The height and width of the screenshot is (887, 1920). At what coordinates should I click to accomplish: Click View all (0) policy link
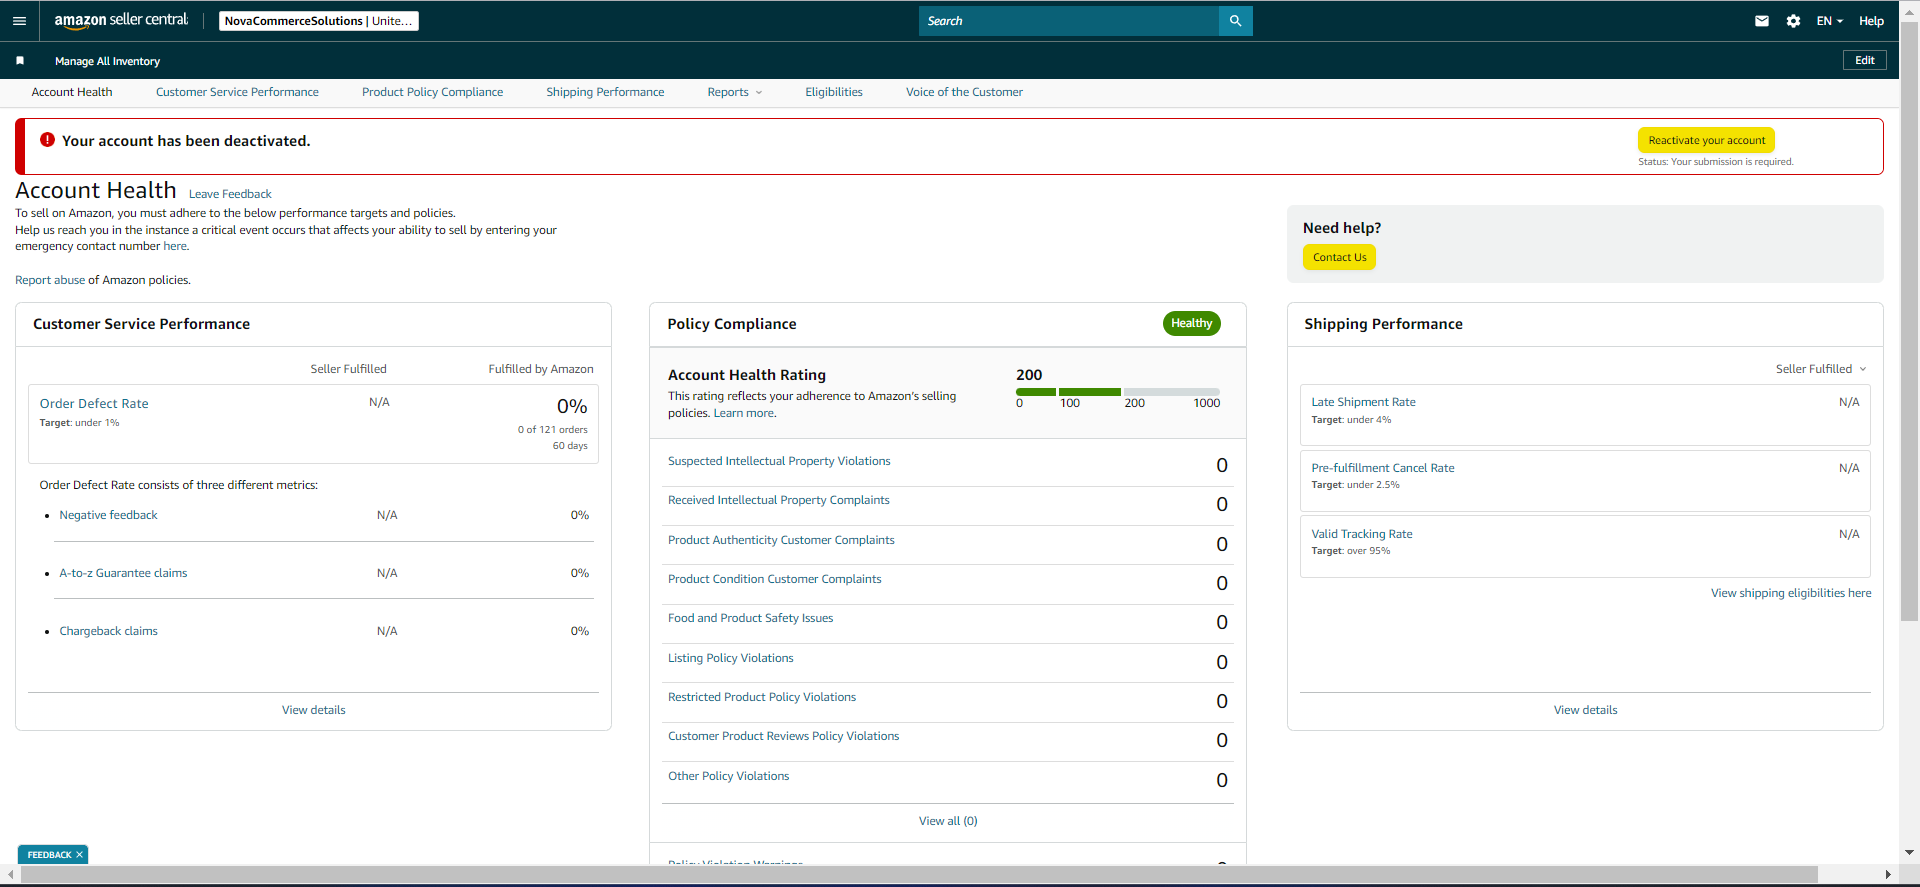click(x=948, y=821)
